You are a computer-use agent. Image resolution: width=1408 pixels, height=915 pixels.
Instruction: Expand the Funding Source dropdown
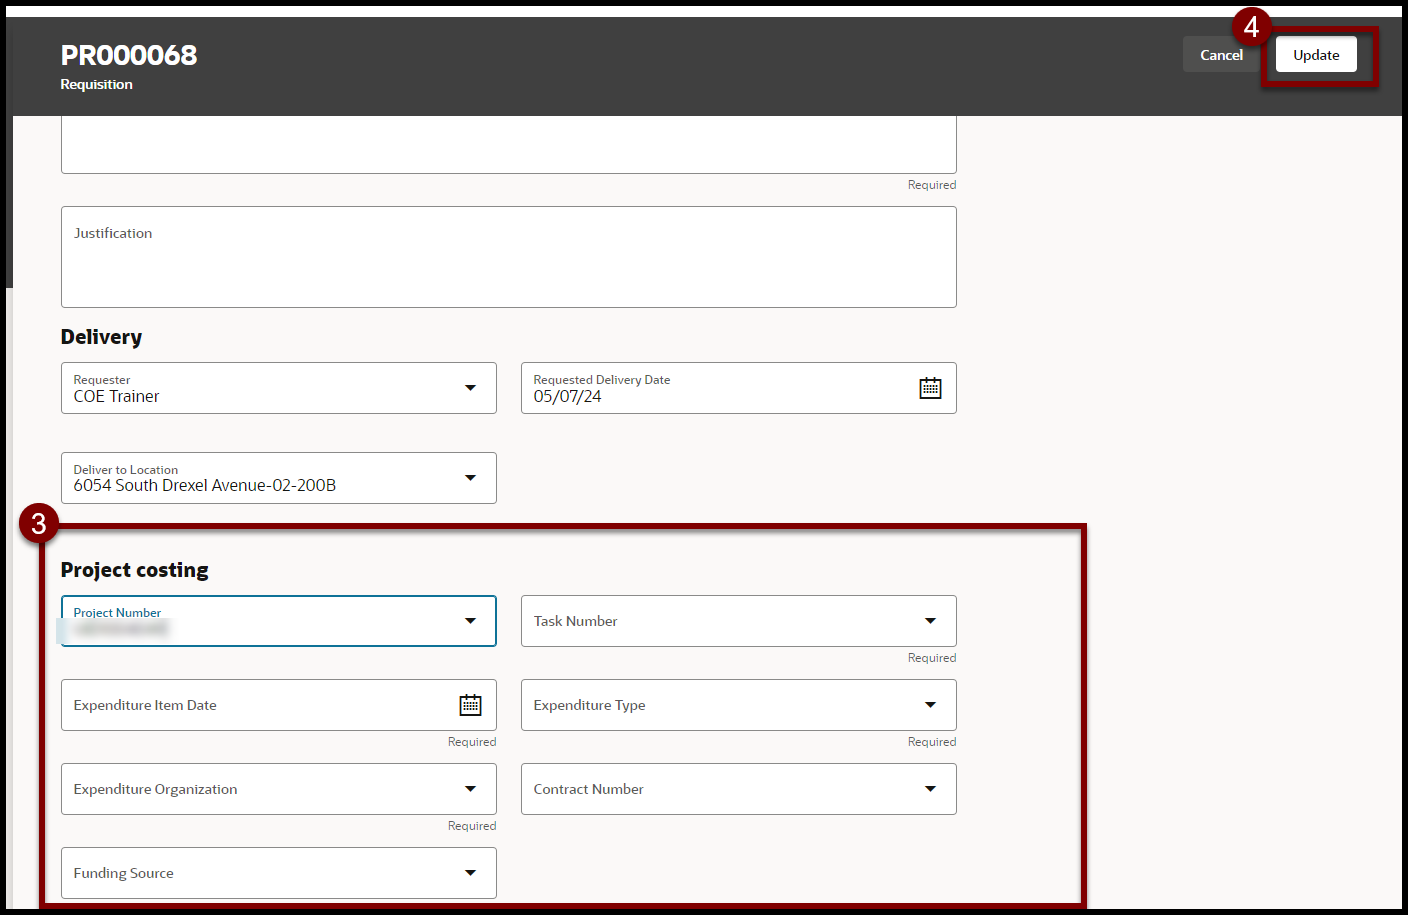coord(470,873)
